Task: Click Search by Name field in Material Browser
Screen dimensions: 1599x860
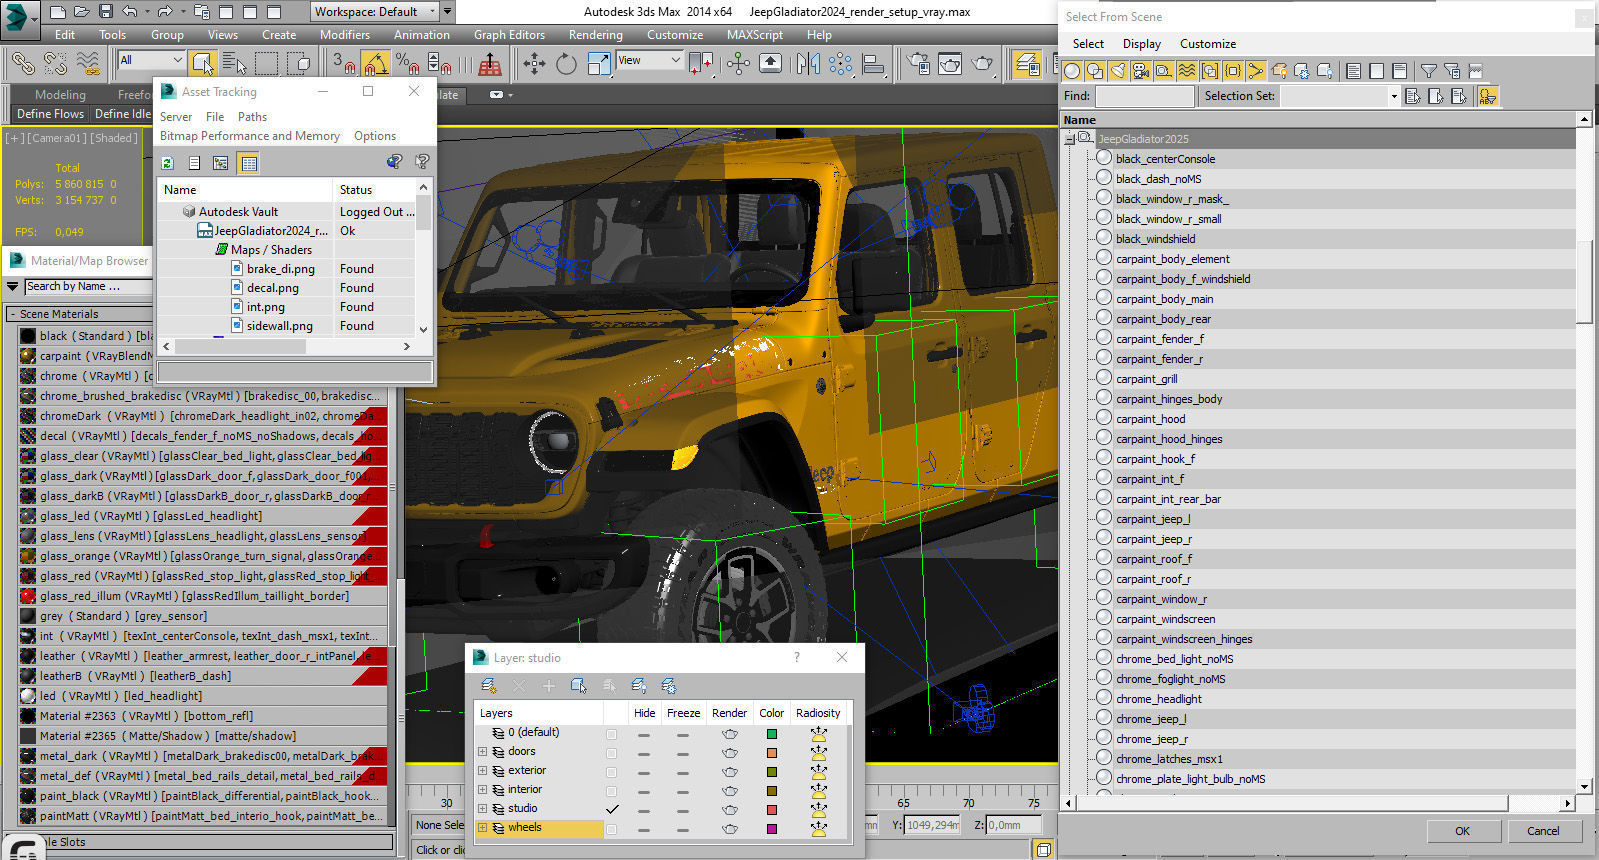Action: pyautogui.click(x=88, y=287)
